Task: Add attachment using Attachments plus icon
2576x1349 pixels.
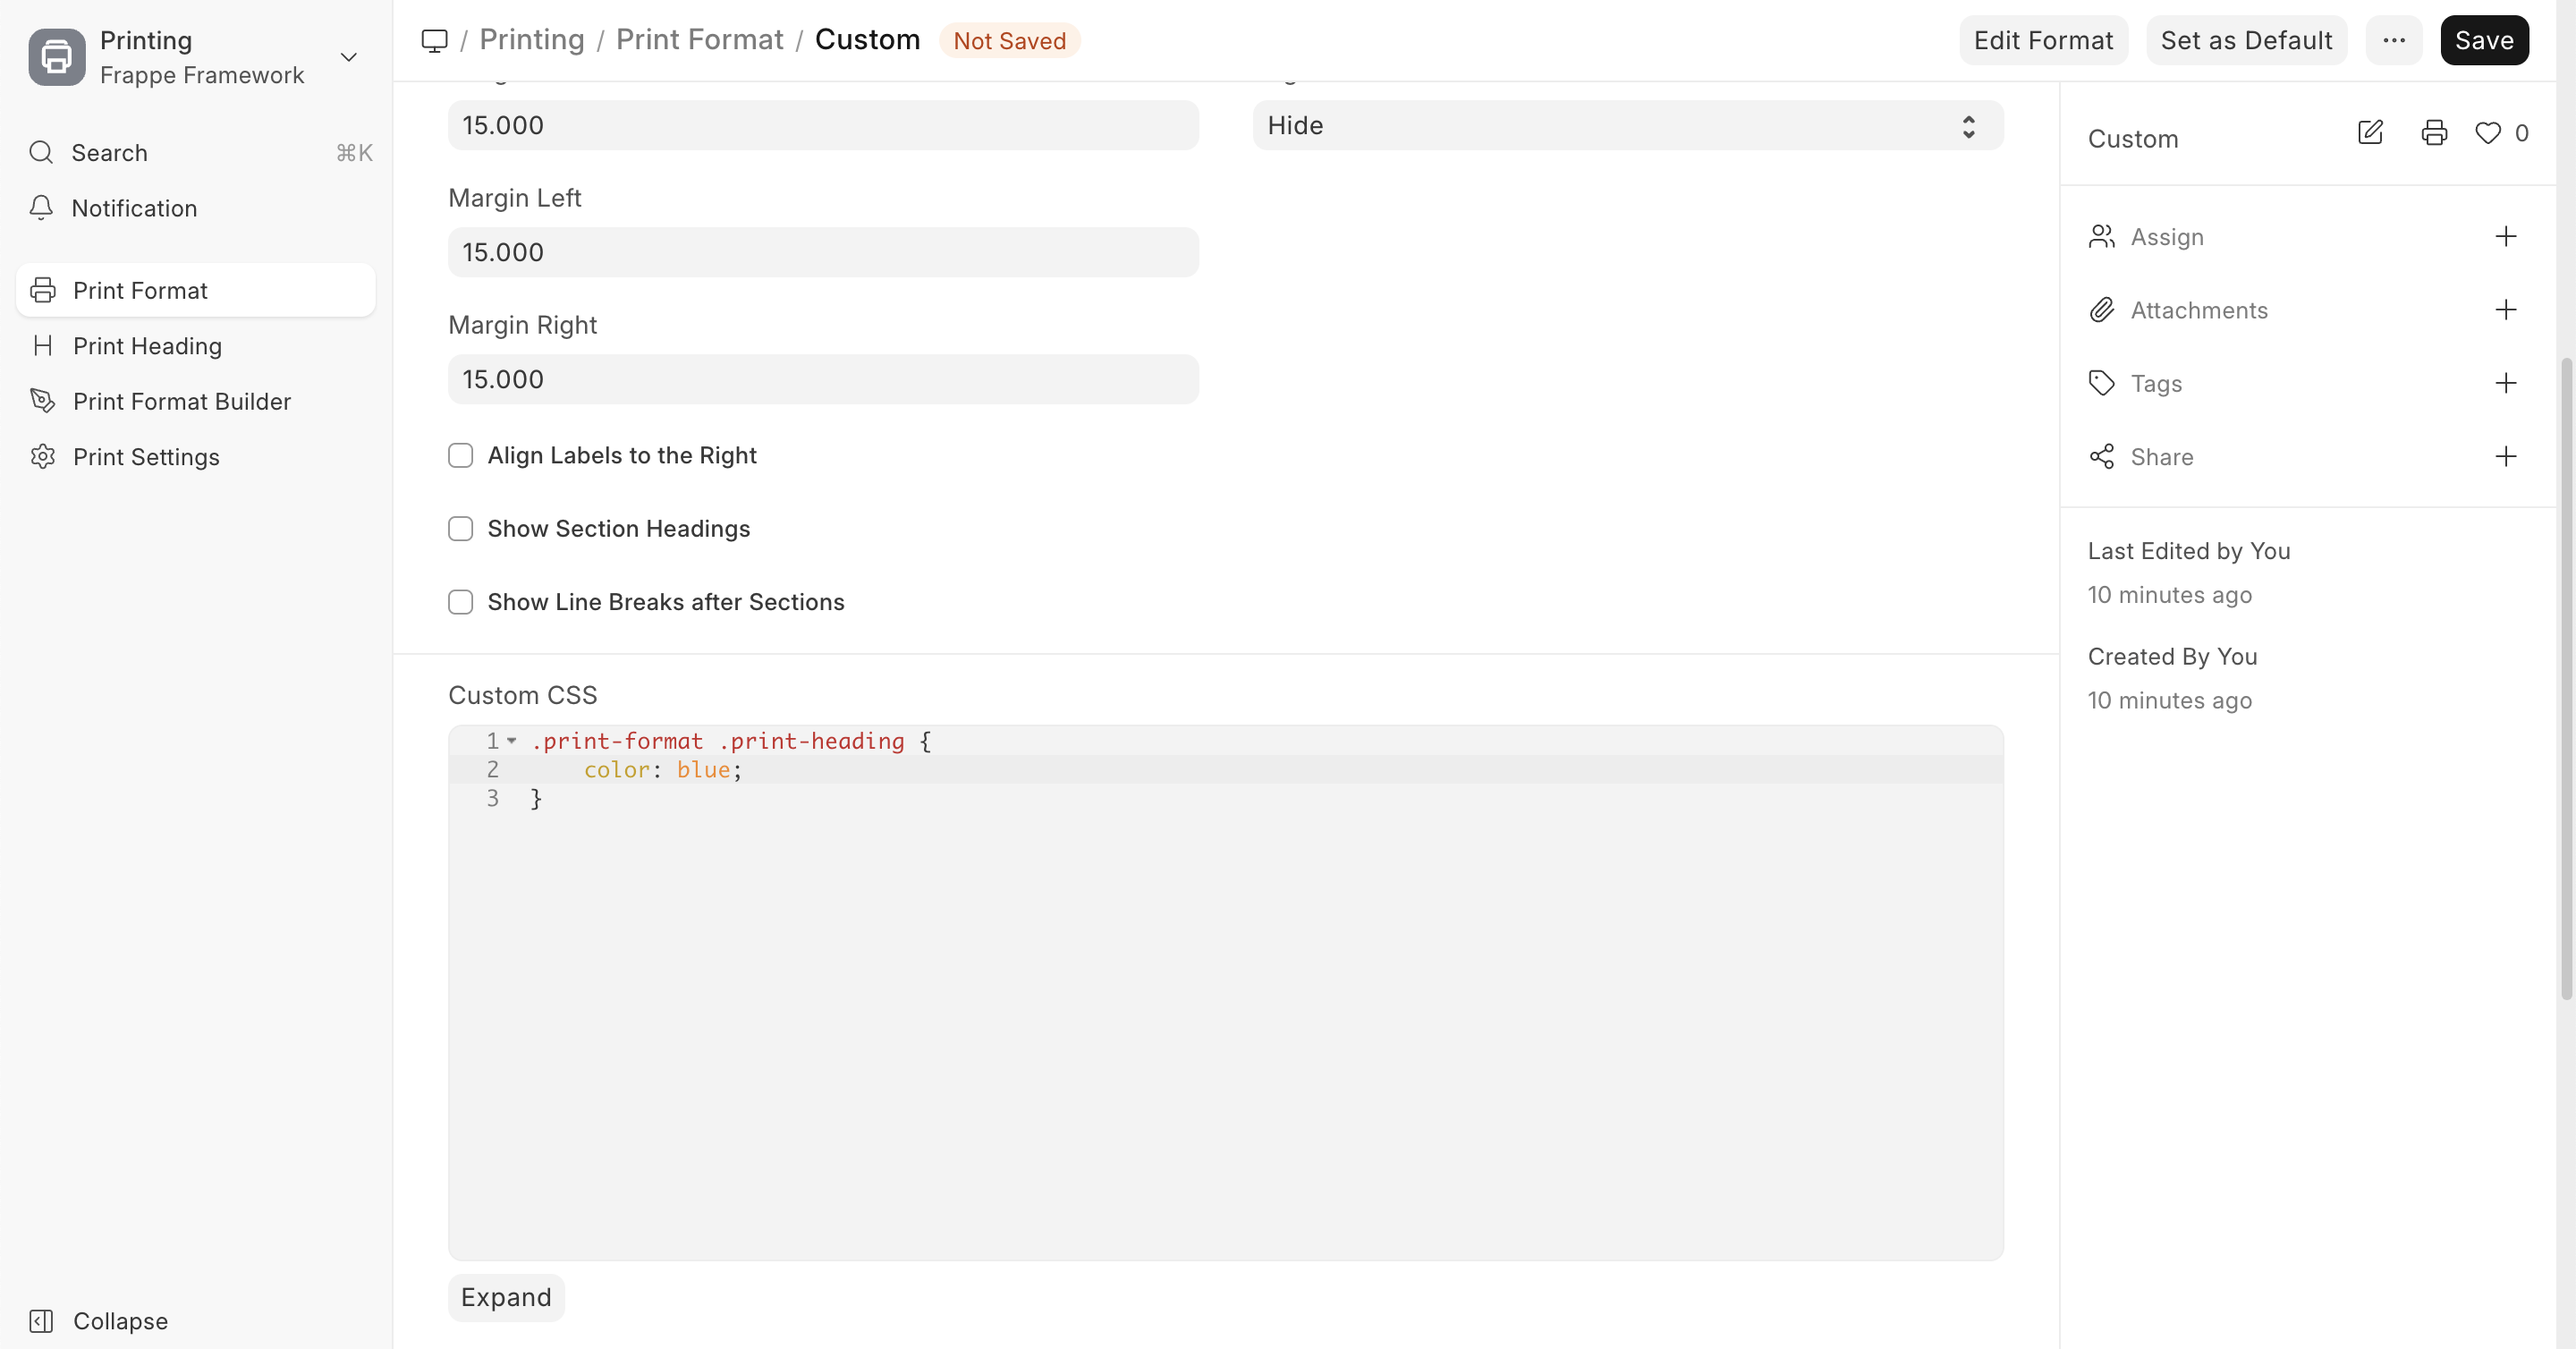Action: (x=2505, y=310)
